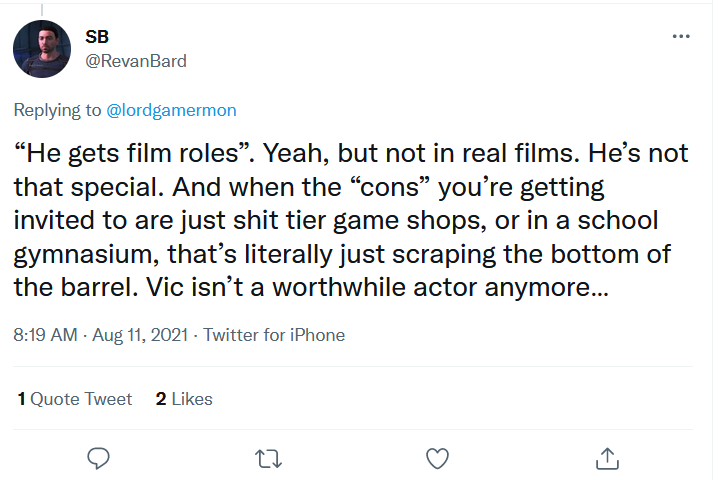Viewport: 718px width, 480px height.
Task: Click the "Replying to" label
Action: [57, 110]
